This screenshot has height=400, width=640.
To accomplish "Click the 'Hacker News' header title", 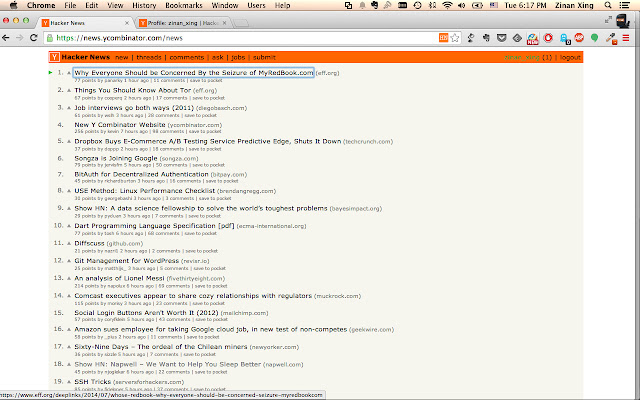I will coord(85,57).
